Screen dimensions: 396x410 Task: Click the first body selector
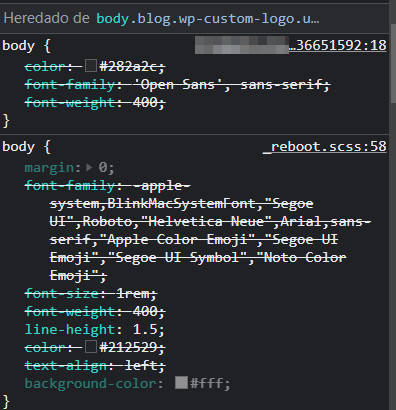coord(18,46)
